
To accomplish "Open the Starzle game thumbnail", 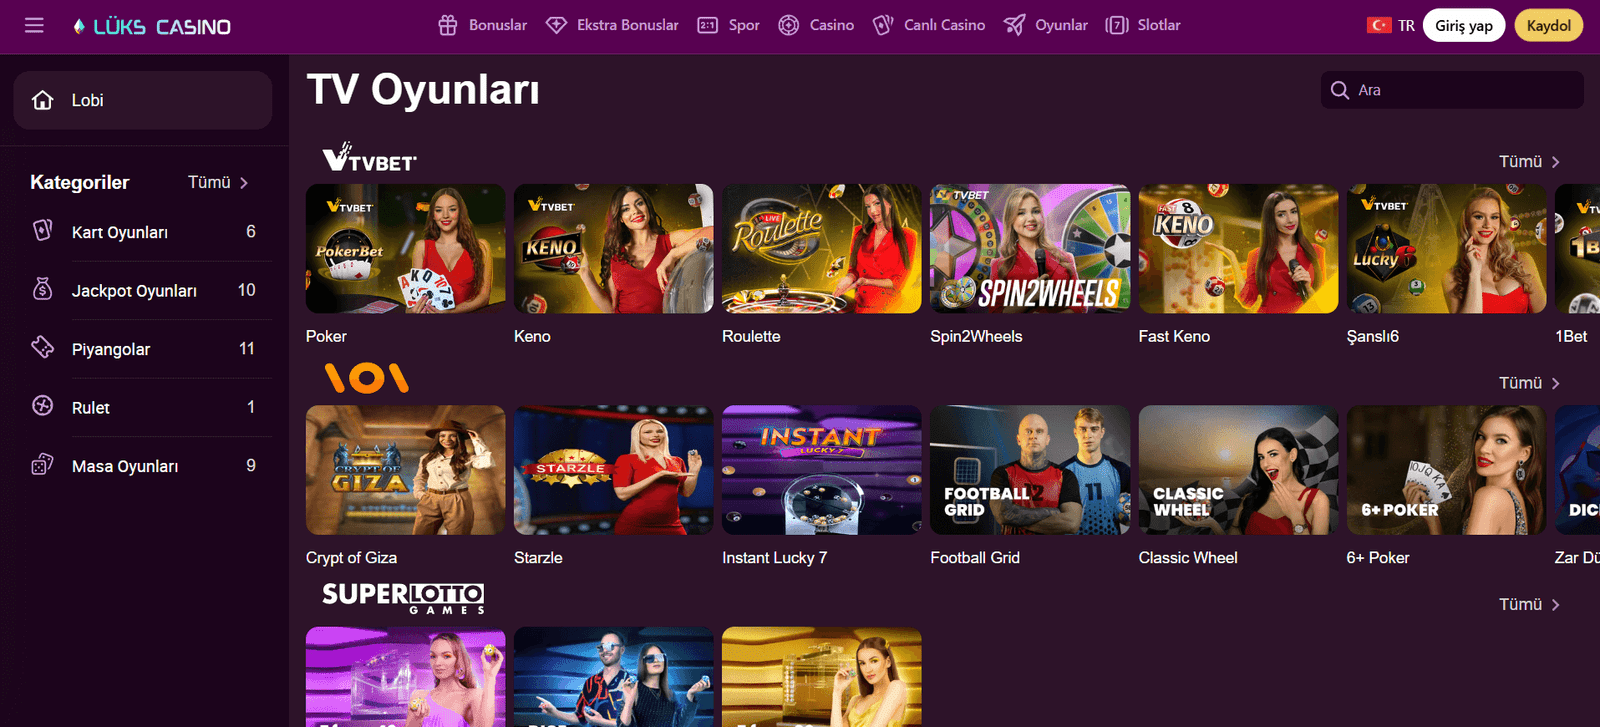I will (x=614, y=470).
